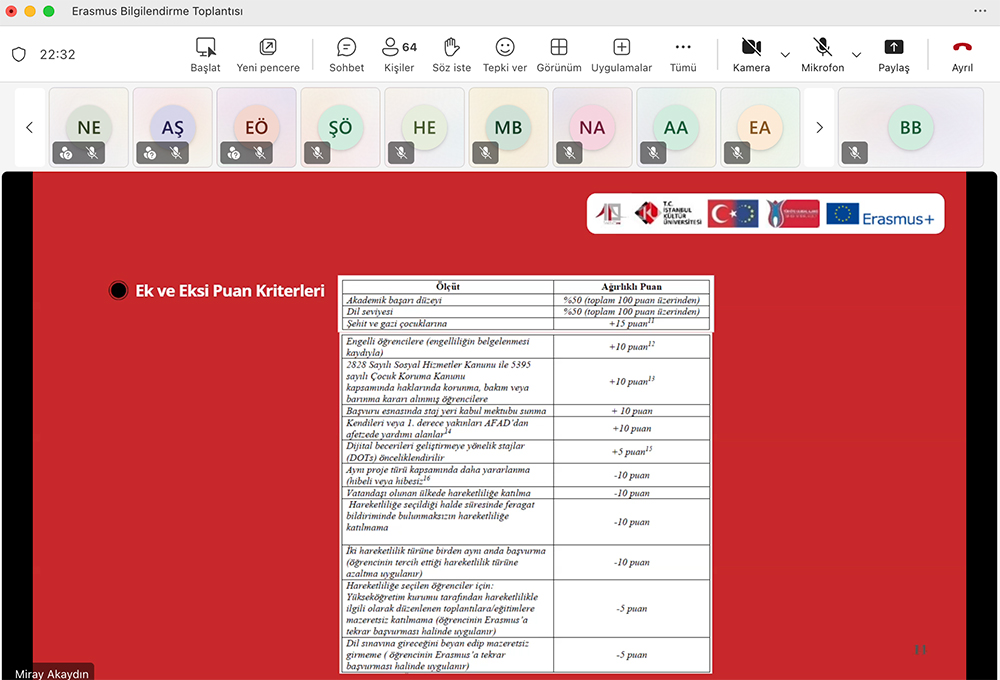Show the Kişiler participants list
1000x680 pixels.
tap(399, 54)
